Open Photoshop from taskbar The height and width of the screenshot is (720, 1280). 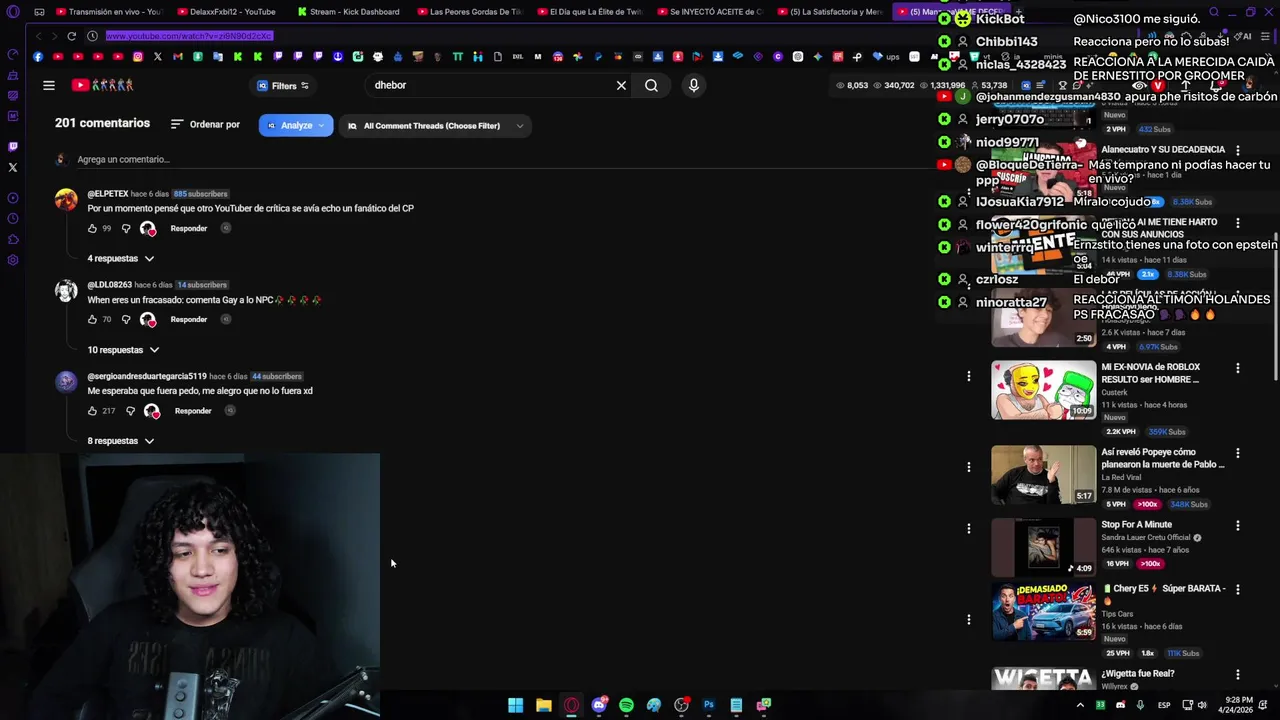709,705
